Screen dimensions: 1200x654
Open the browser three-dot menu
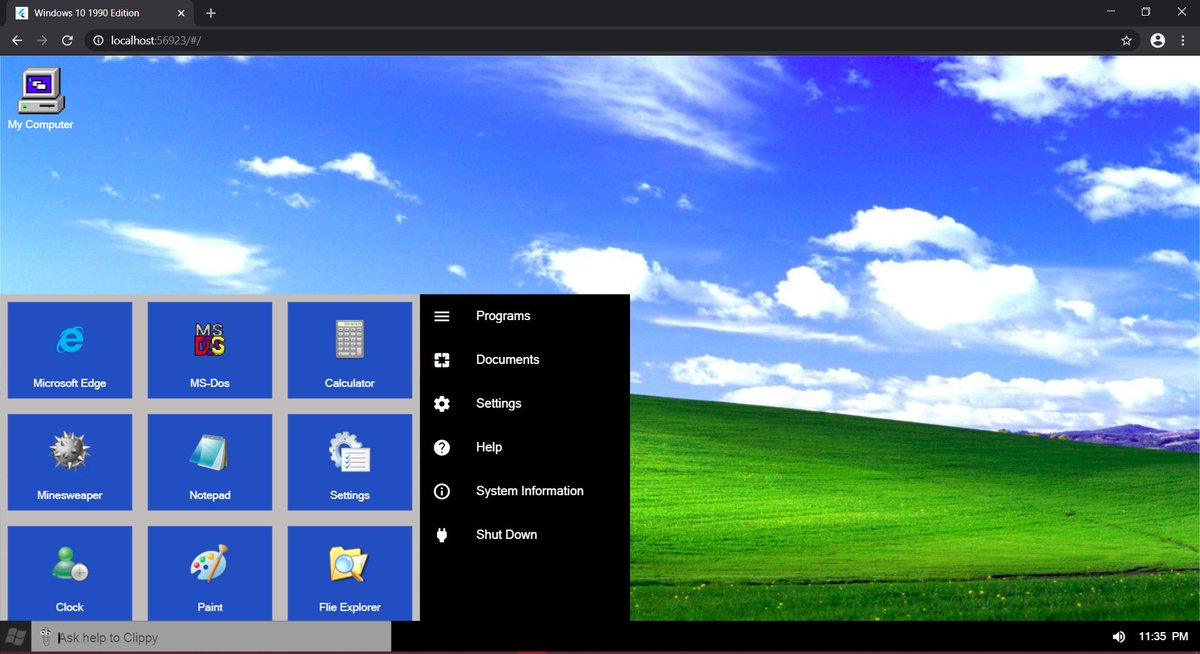click(x=1184, y=40)
